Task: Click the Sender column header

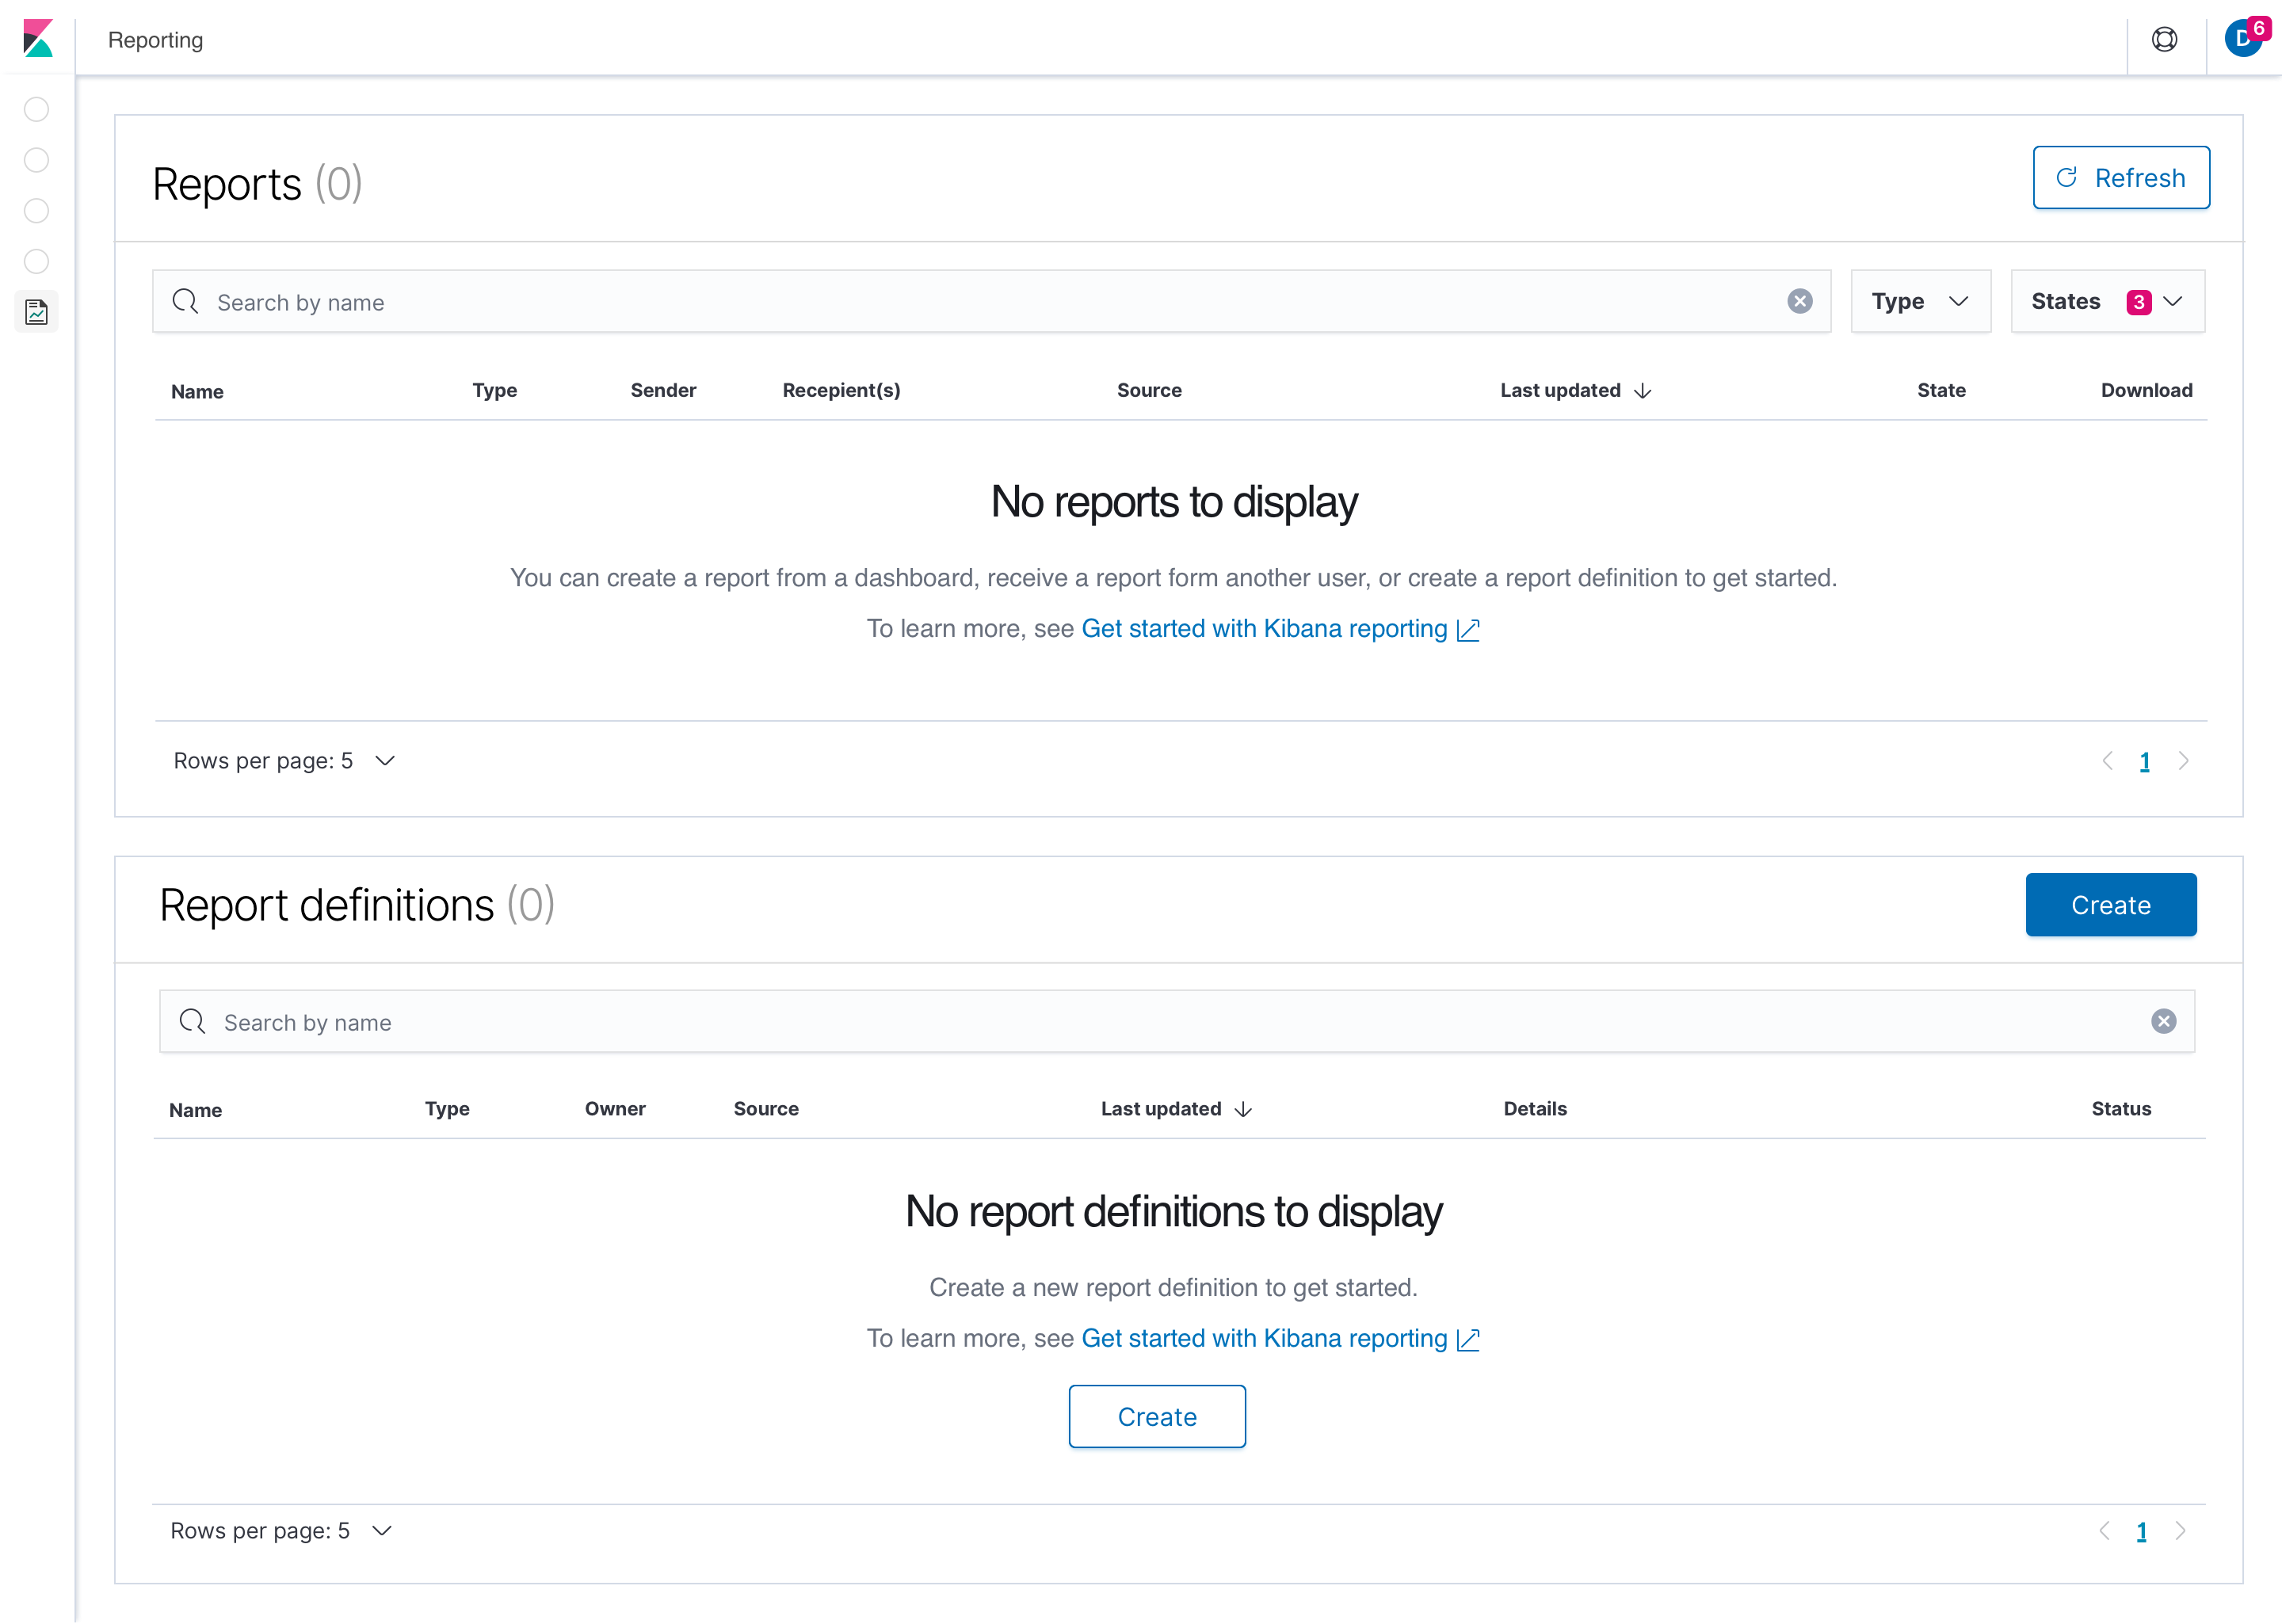Action: pos(663,391)
